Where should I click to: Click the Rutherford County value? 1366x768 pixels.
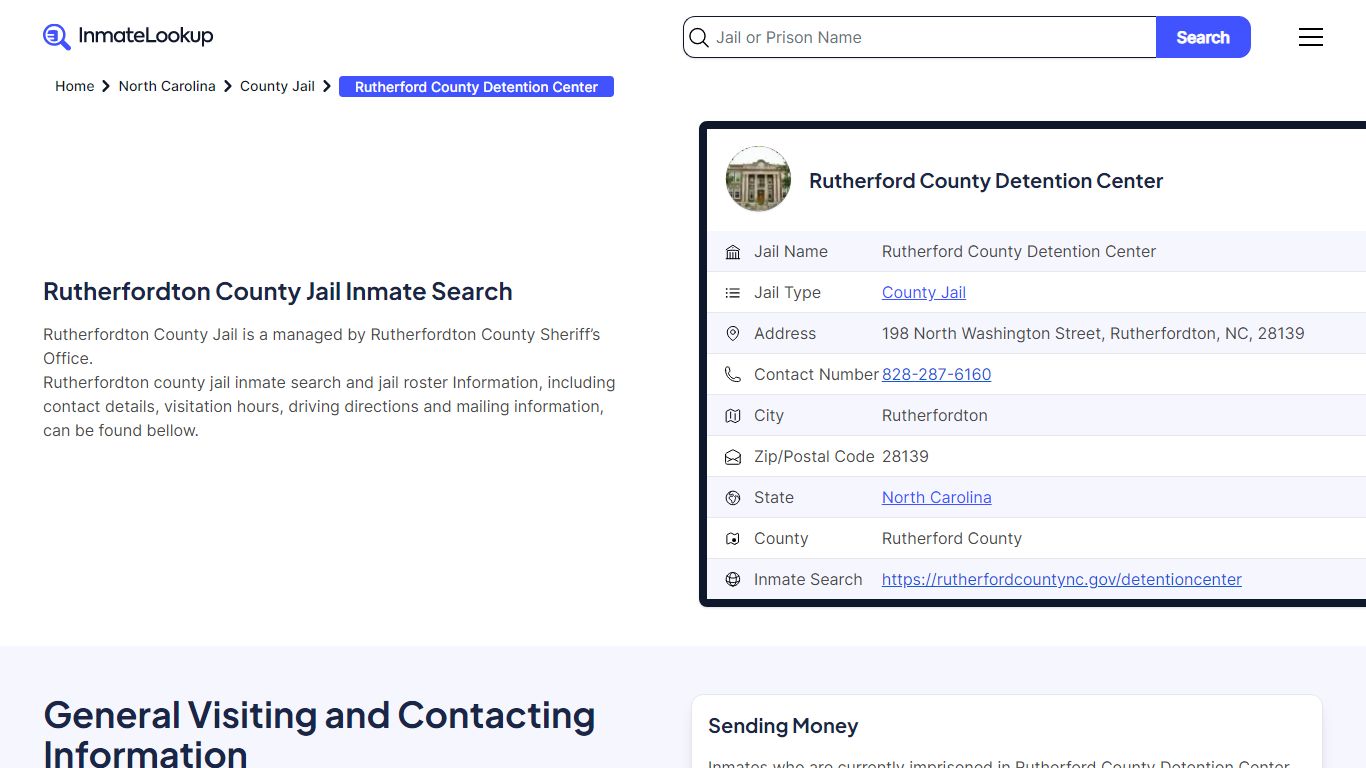[951, 538]
